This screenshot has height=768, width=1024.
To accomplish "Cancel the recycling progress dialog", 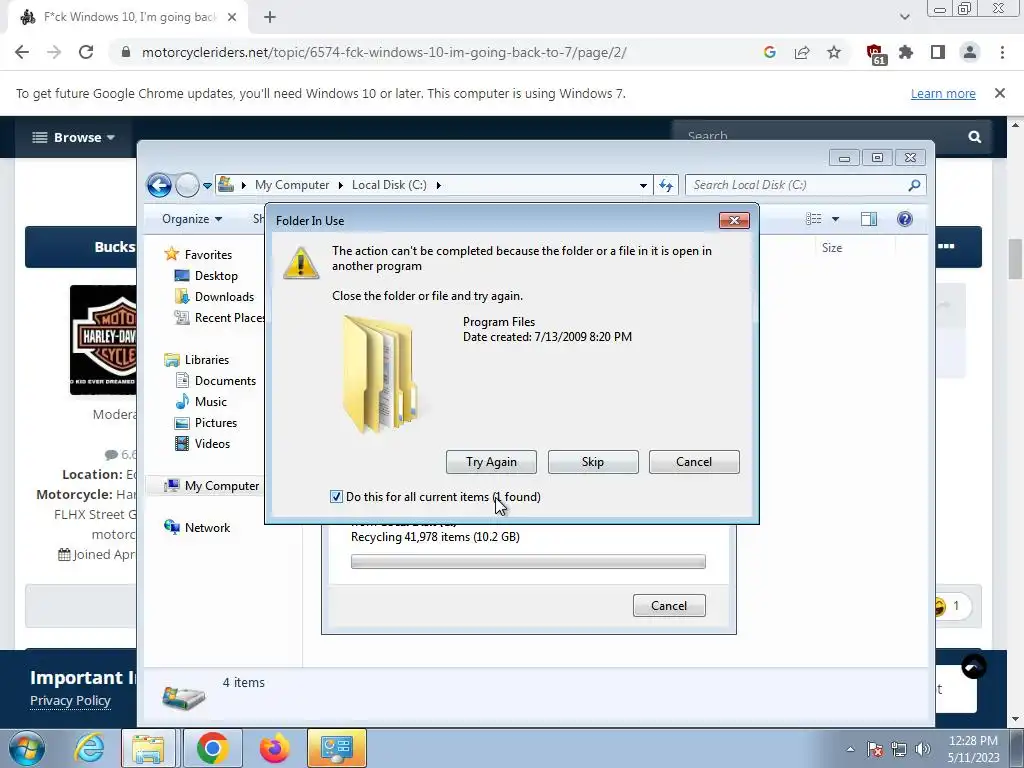I will tap(669, 605).
